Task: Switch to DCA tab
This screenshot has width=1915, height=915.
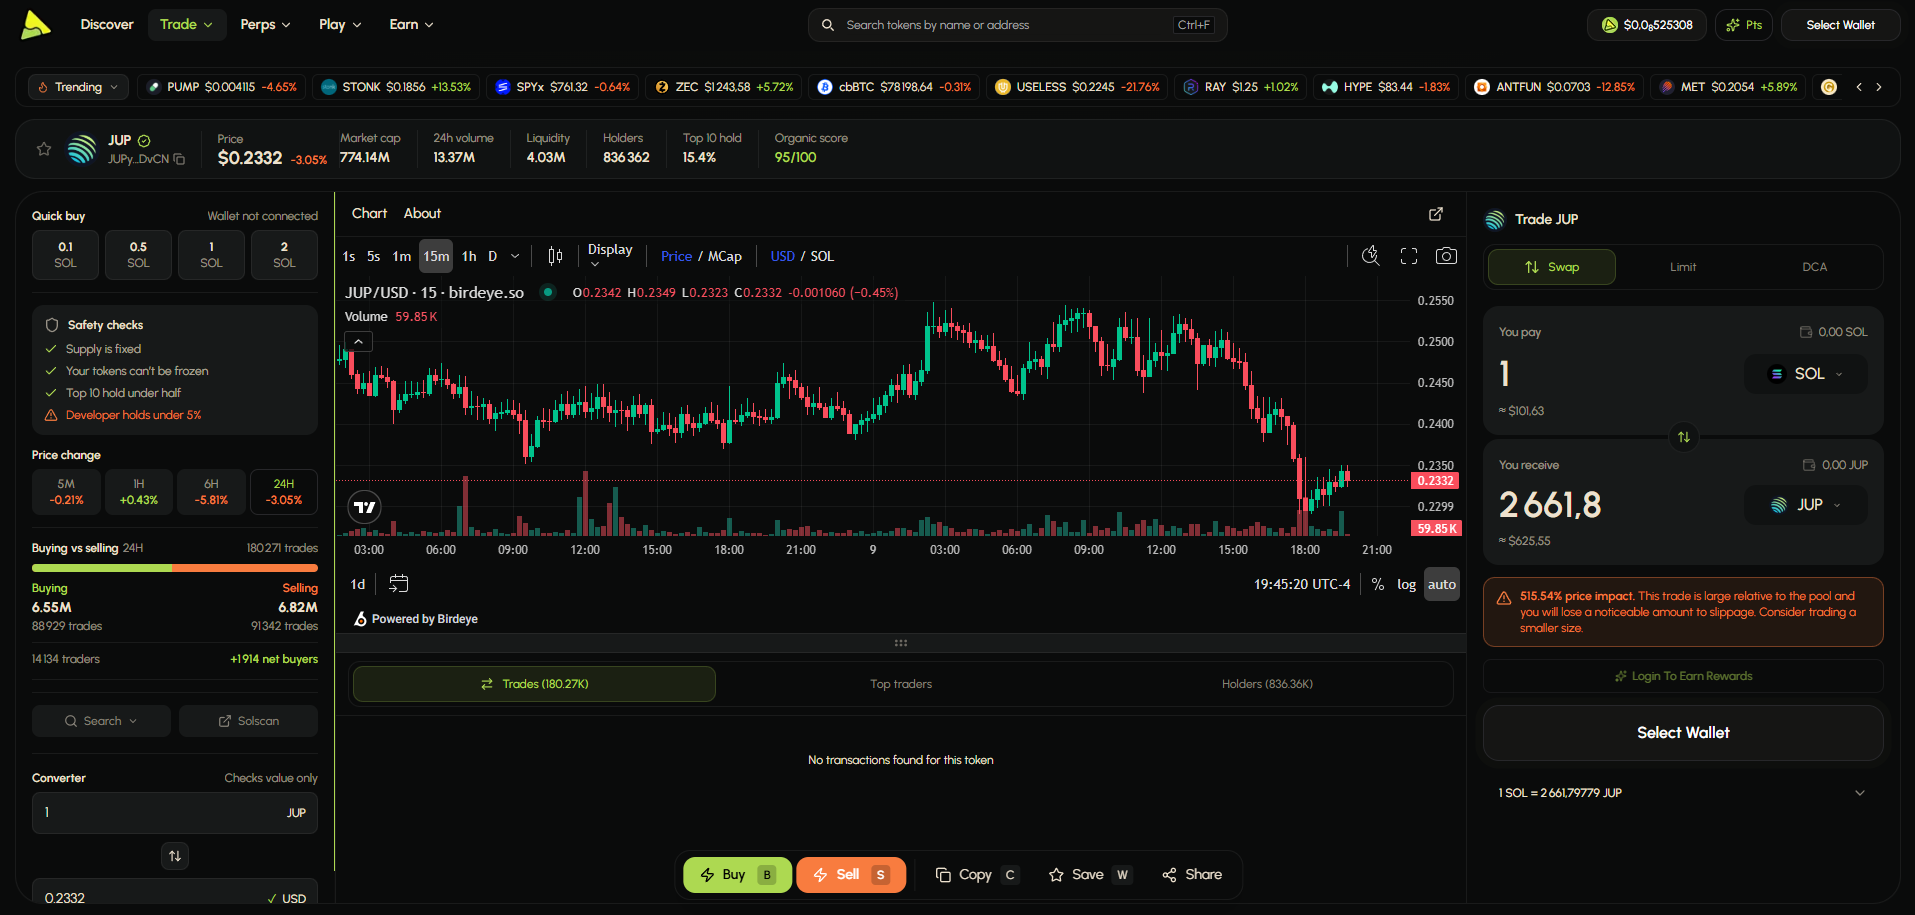Action: coord(1814,267)
